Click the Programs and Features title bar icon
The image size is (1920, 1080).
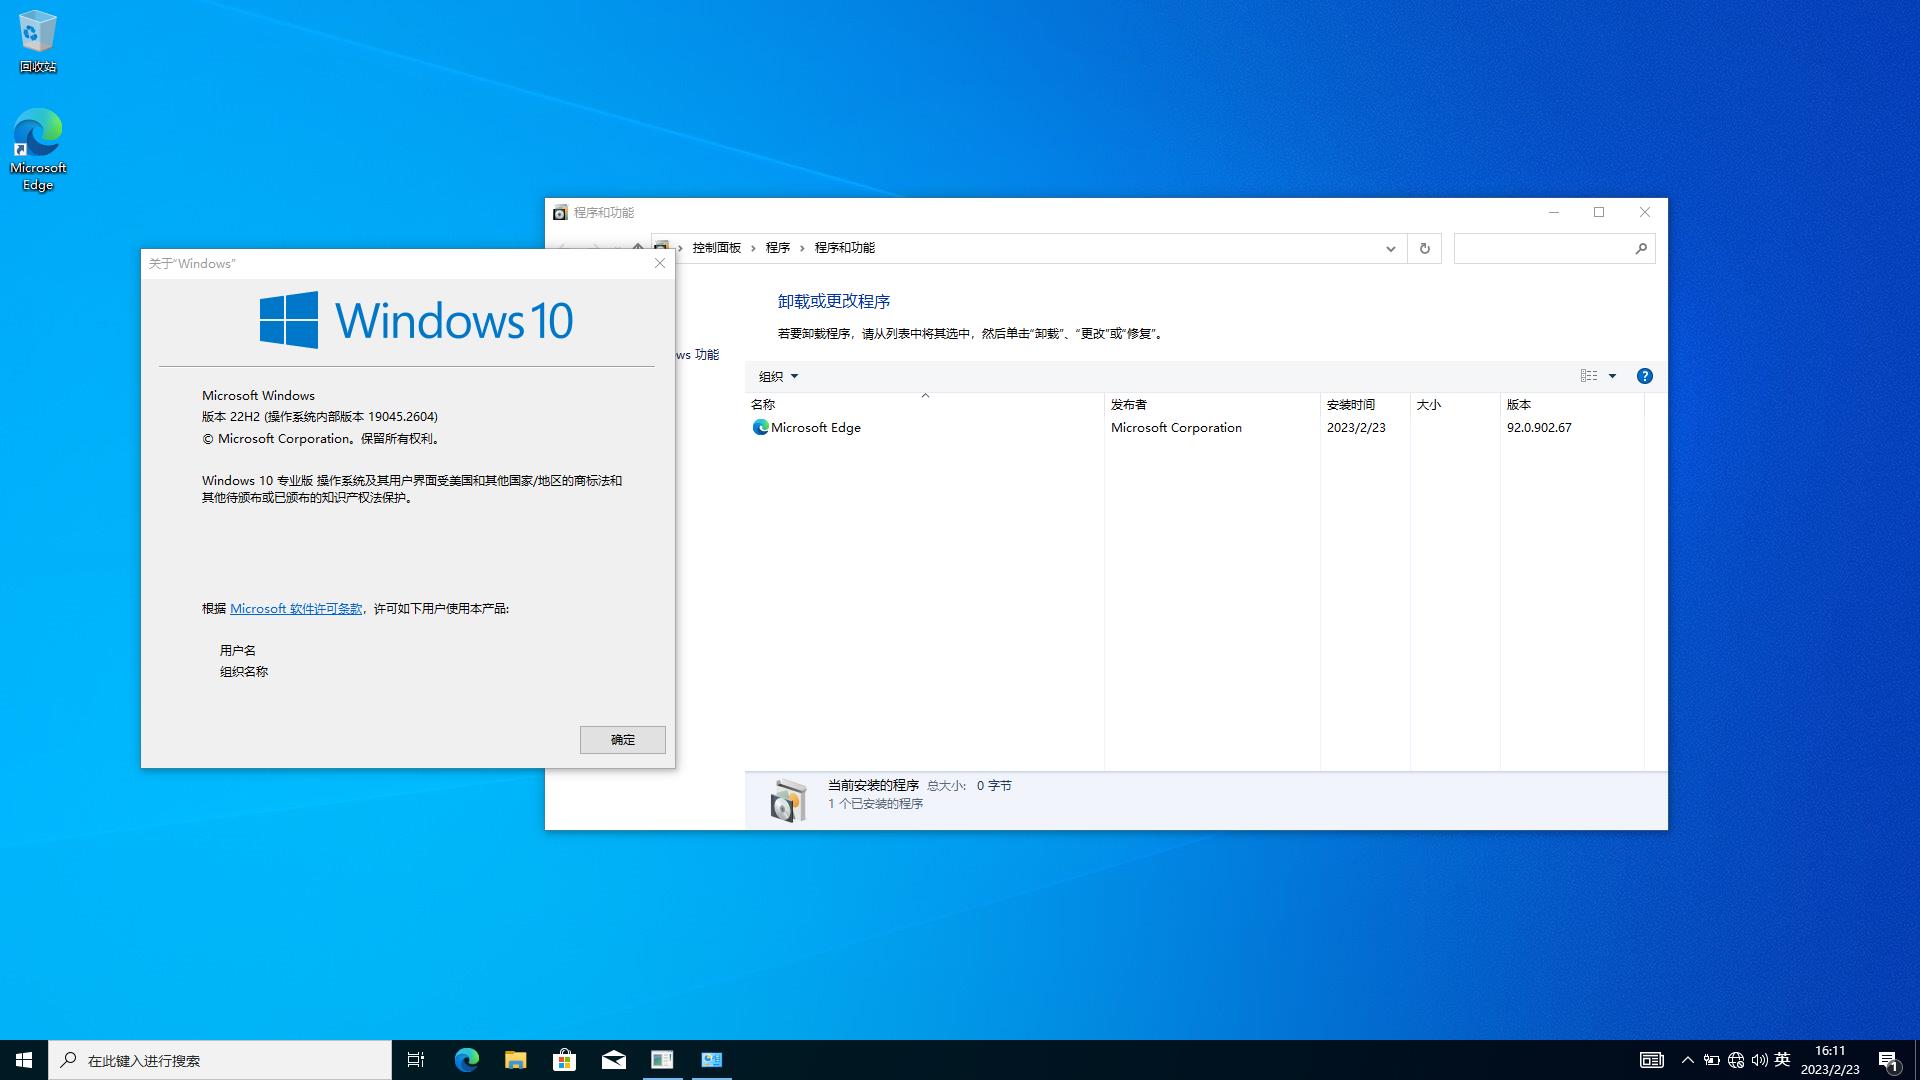[x=560, y=213]
